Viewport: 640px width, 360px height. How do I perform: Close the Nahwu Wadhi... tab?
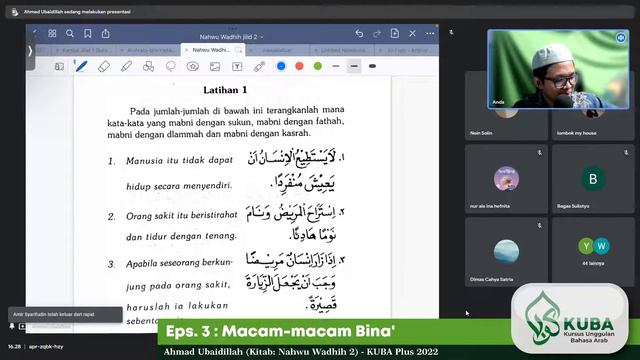pyautogui.click(x=187, y=50)
